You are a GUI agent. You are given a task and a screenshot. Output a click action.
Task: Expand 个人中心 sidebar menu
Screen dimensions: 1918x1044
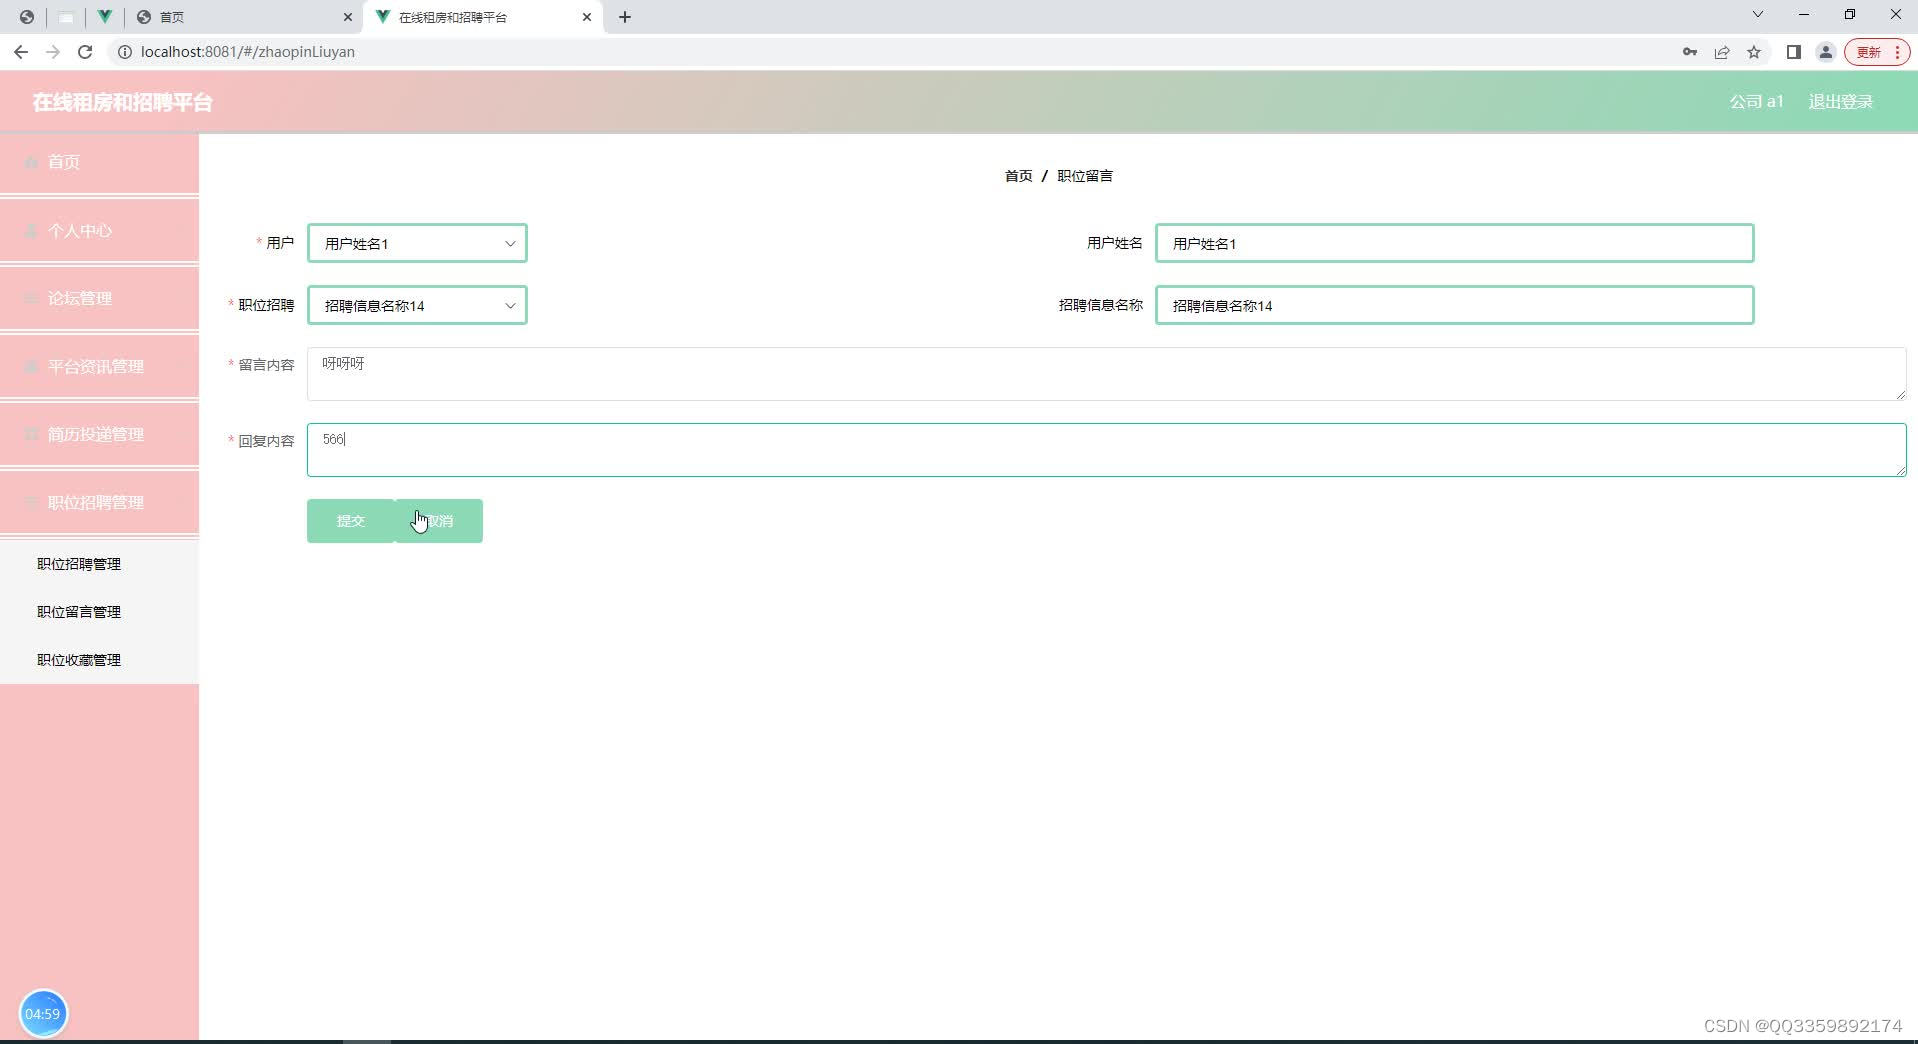click(x=99, y=230)
